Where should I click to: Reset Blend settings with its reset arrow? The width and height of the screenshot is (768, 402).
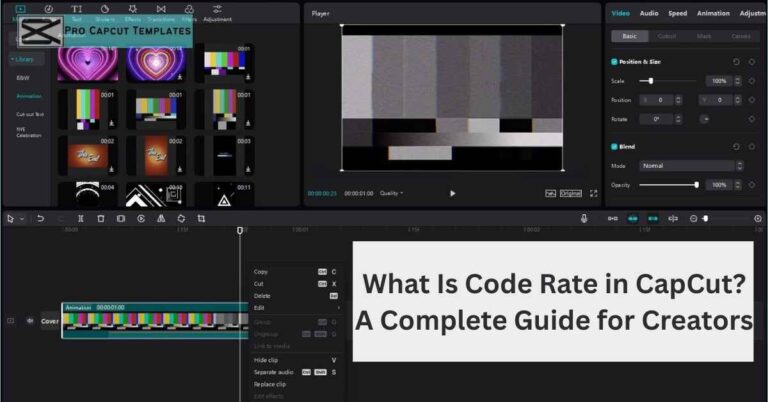click(x=736, y=146)
